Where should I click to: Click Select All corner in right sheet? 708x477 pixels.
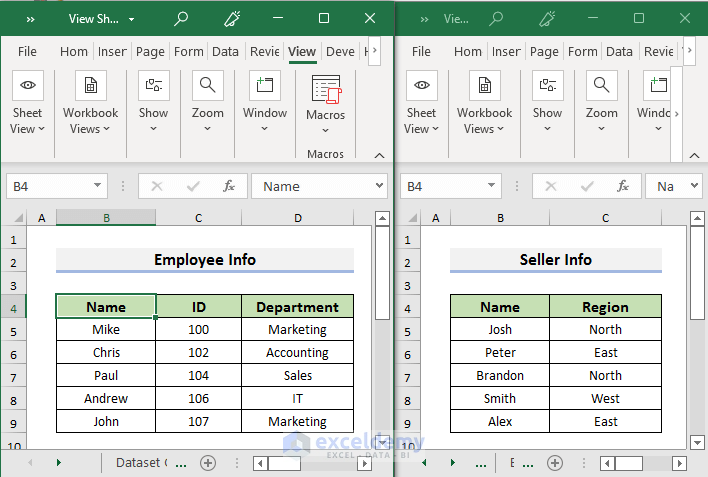(x=412, y=218)
